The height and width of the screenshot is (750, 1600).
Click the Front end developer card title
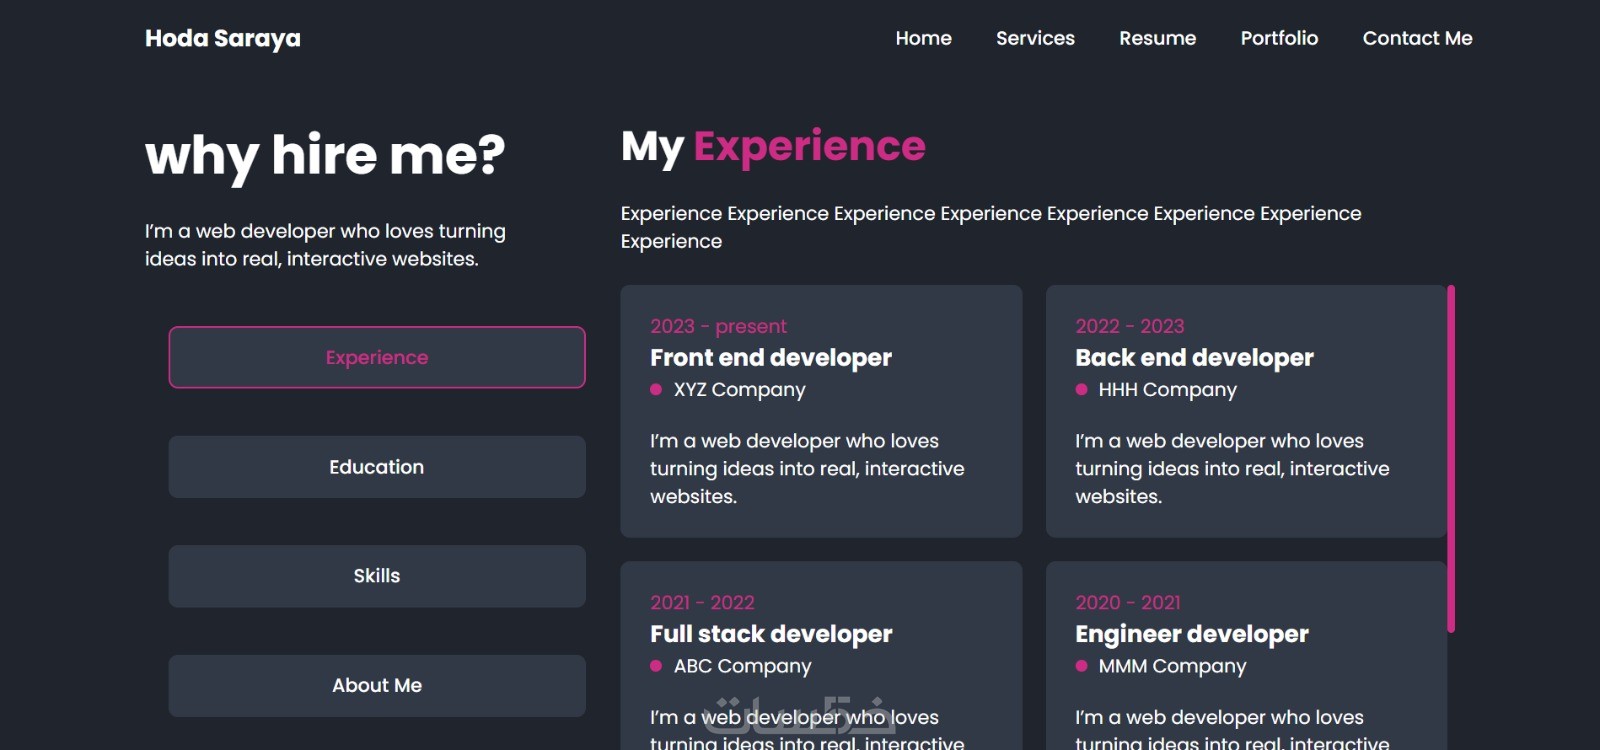[770, 358]
